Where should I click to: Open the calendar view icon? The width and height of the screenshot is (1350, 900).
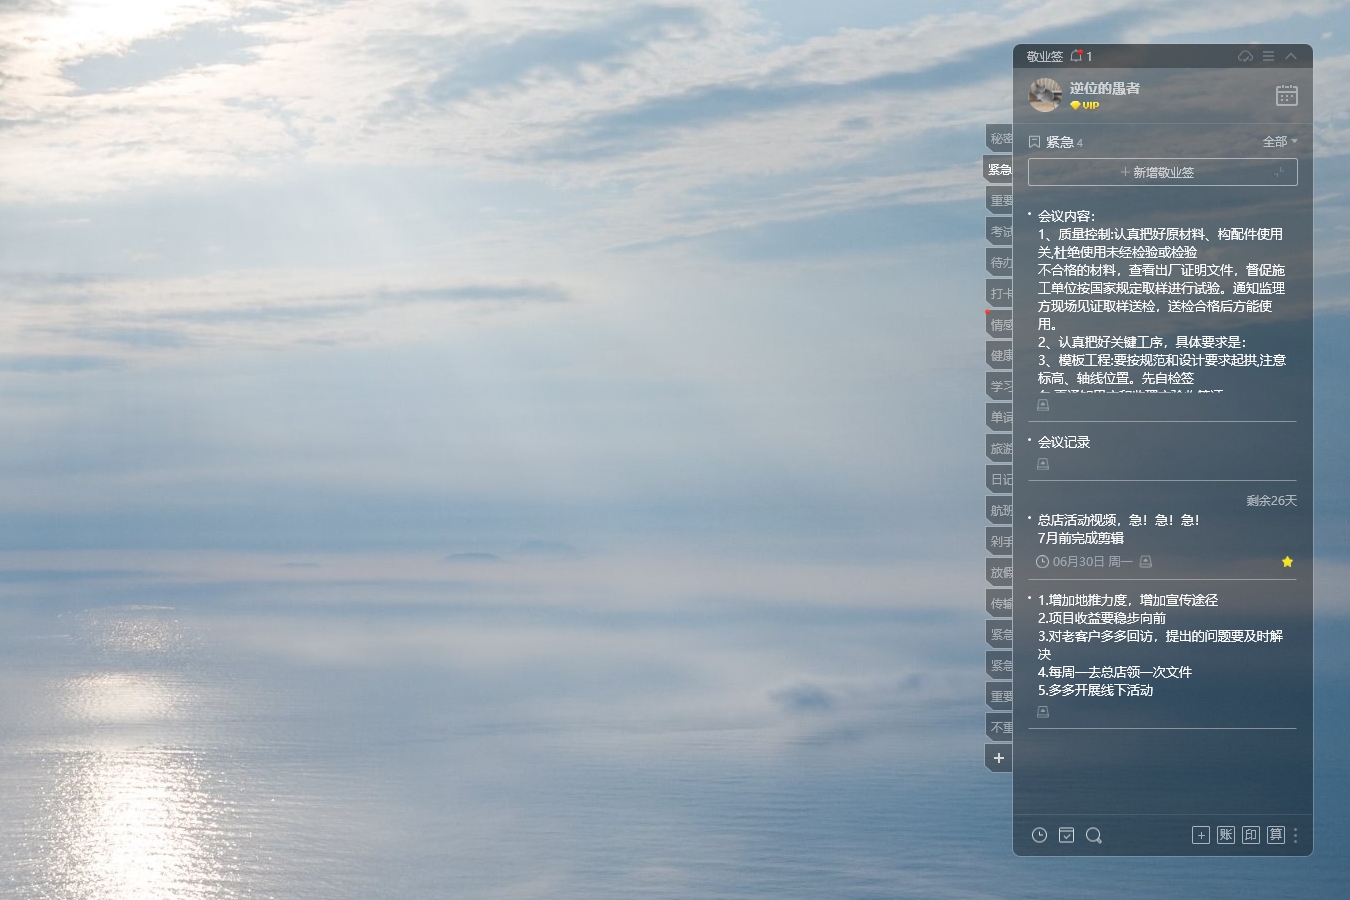[1287, 95]
